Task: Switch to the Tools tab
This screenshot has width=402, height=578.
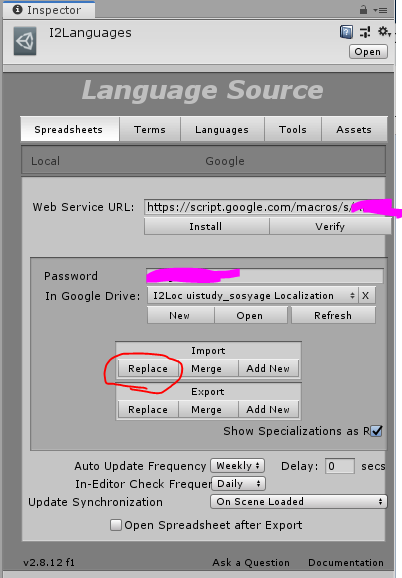Action: point(293,129)
